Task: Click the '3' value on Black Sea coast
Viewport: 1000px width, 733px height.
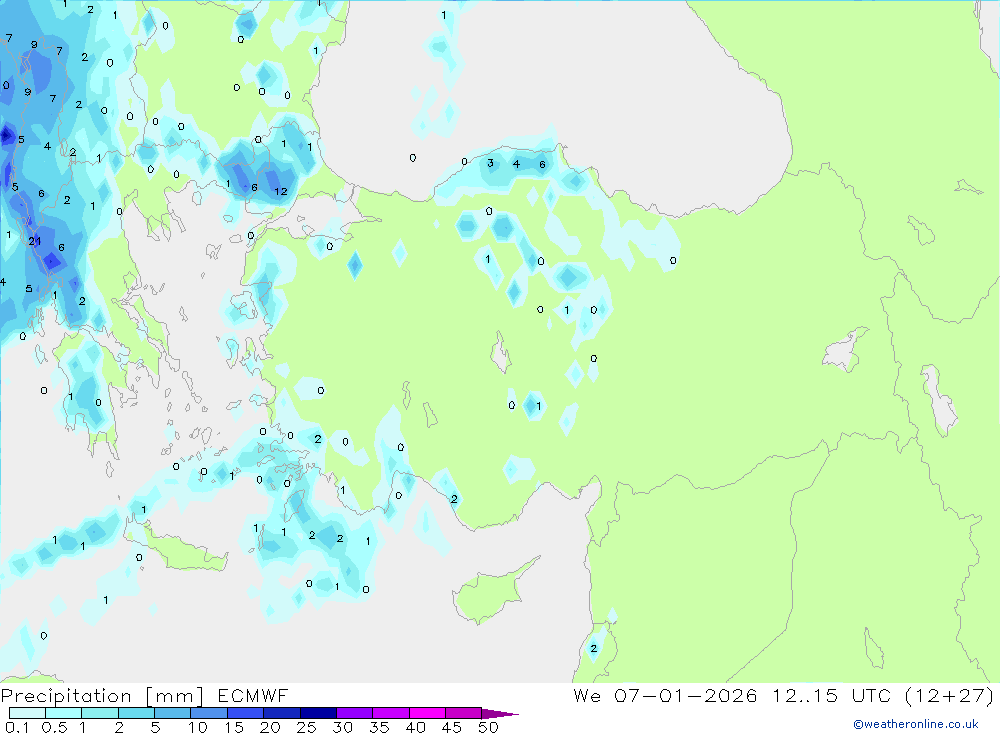Action: point(490,163)
